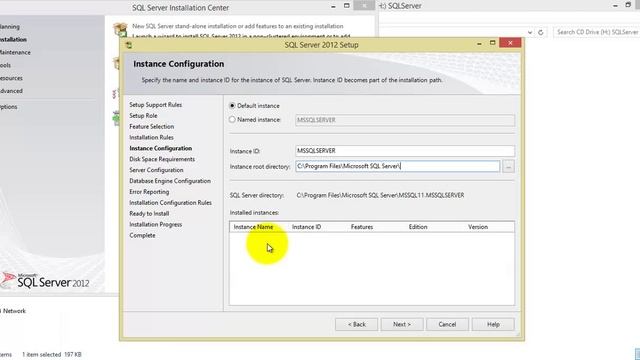The height and width of the screenshot is (360, 640).
Task: Click the Instance ID column header
Action: 306,227
